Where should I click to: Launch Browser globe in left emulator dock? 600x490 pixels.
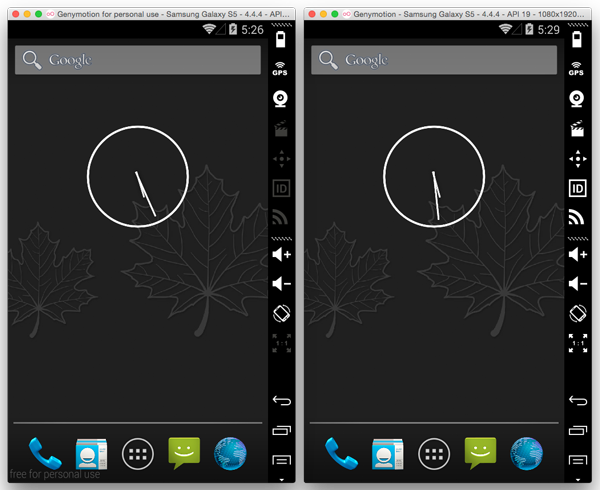[230, 454]
